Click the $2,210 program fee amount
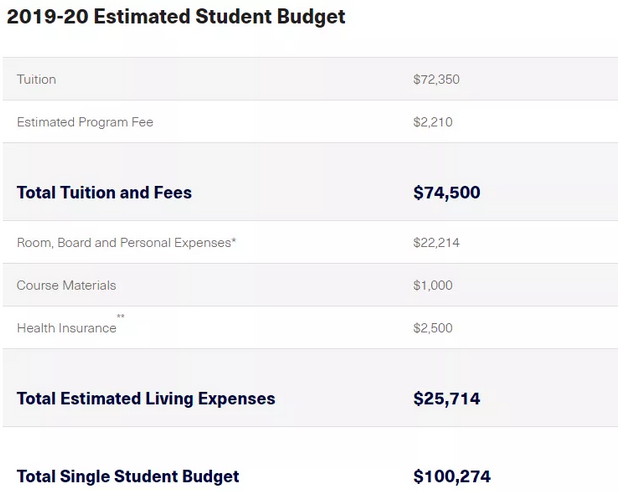This screenshot has width=618, height=492. (433, 122)
